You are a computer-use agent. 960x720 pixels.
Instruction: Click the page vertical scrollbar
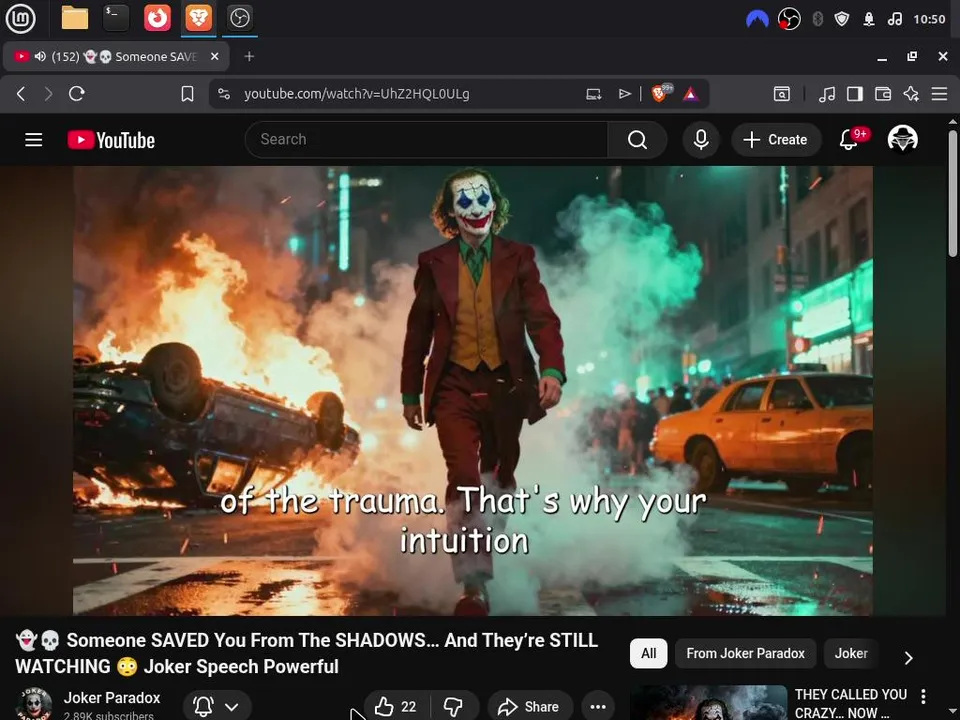(x=953, y=193)
